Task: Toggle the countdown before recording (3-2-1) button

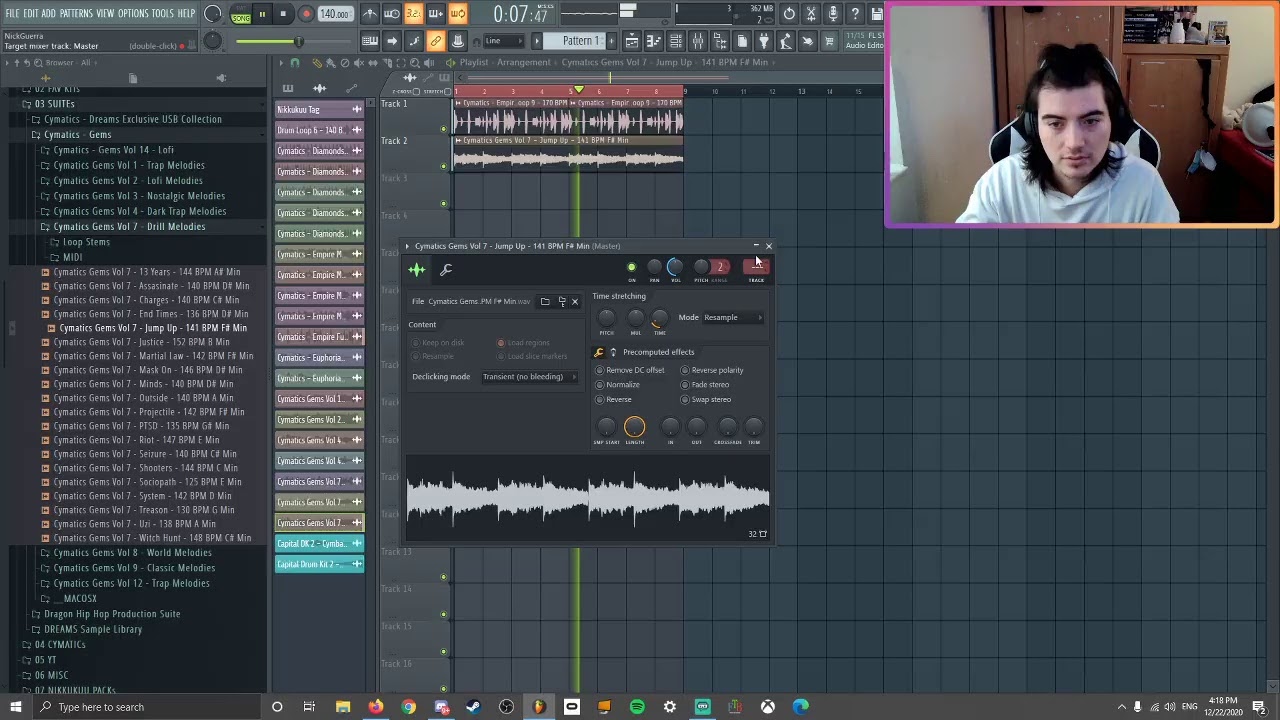Action: click(x=413, y=14)
